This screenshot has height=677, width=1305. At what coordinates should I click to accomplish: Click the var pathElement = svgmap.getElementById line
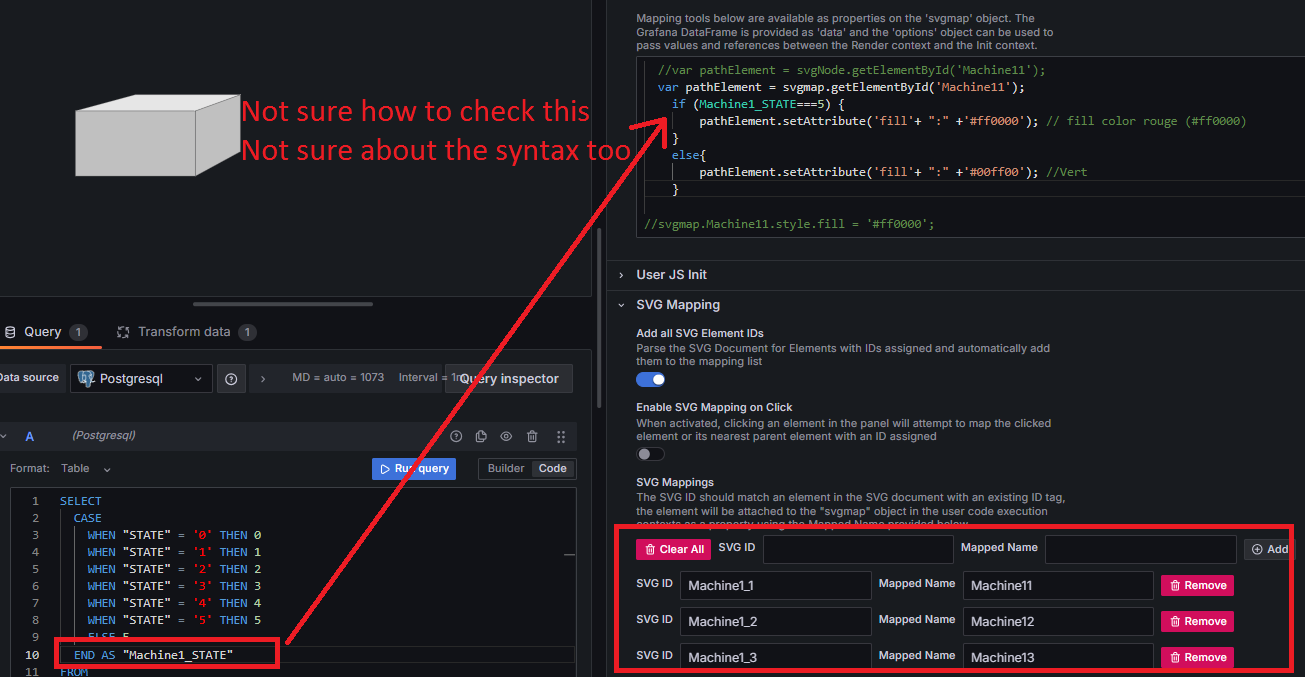point(841,87)
